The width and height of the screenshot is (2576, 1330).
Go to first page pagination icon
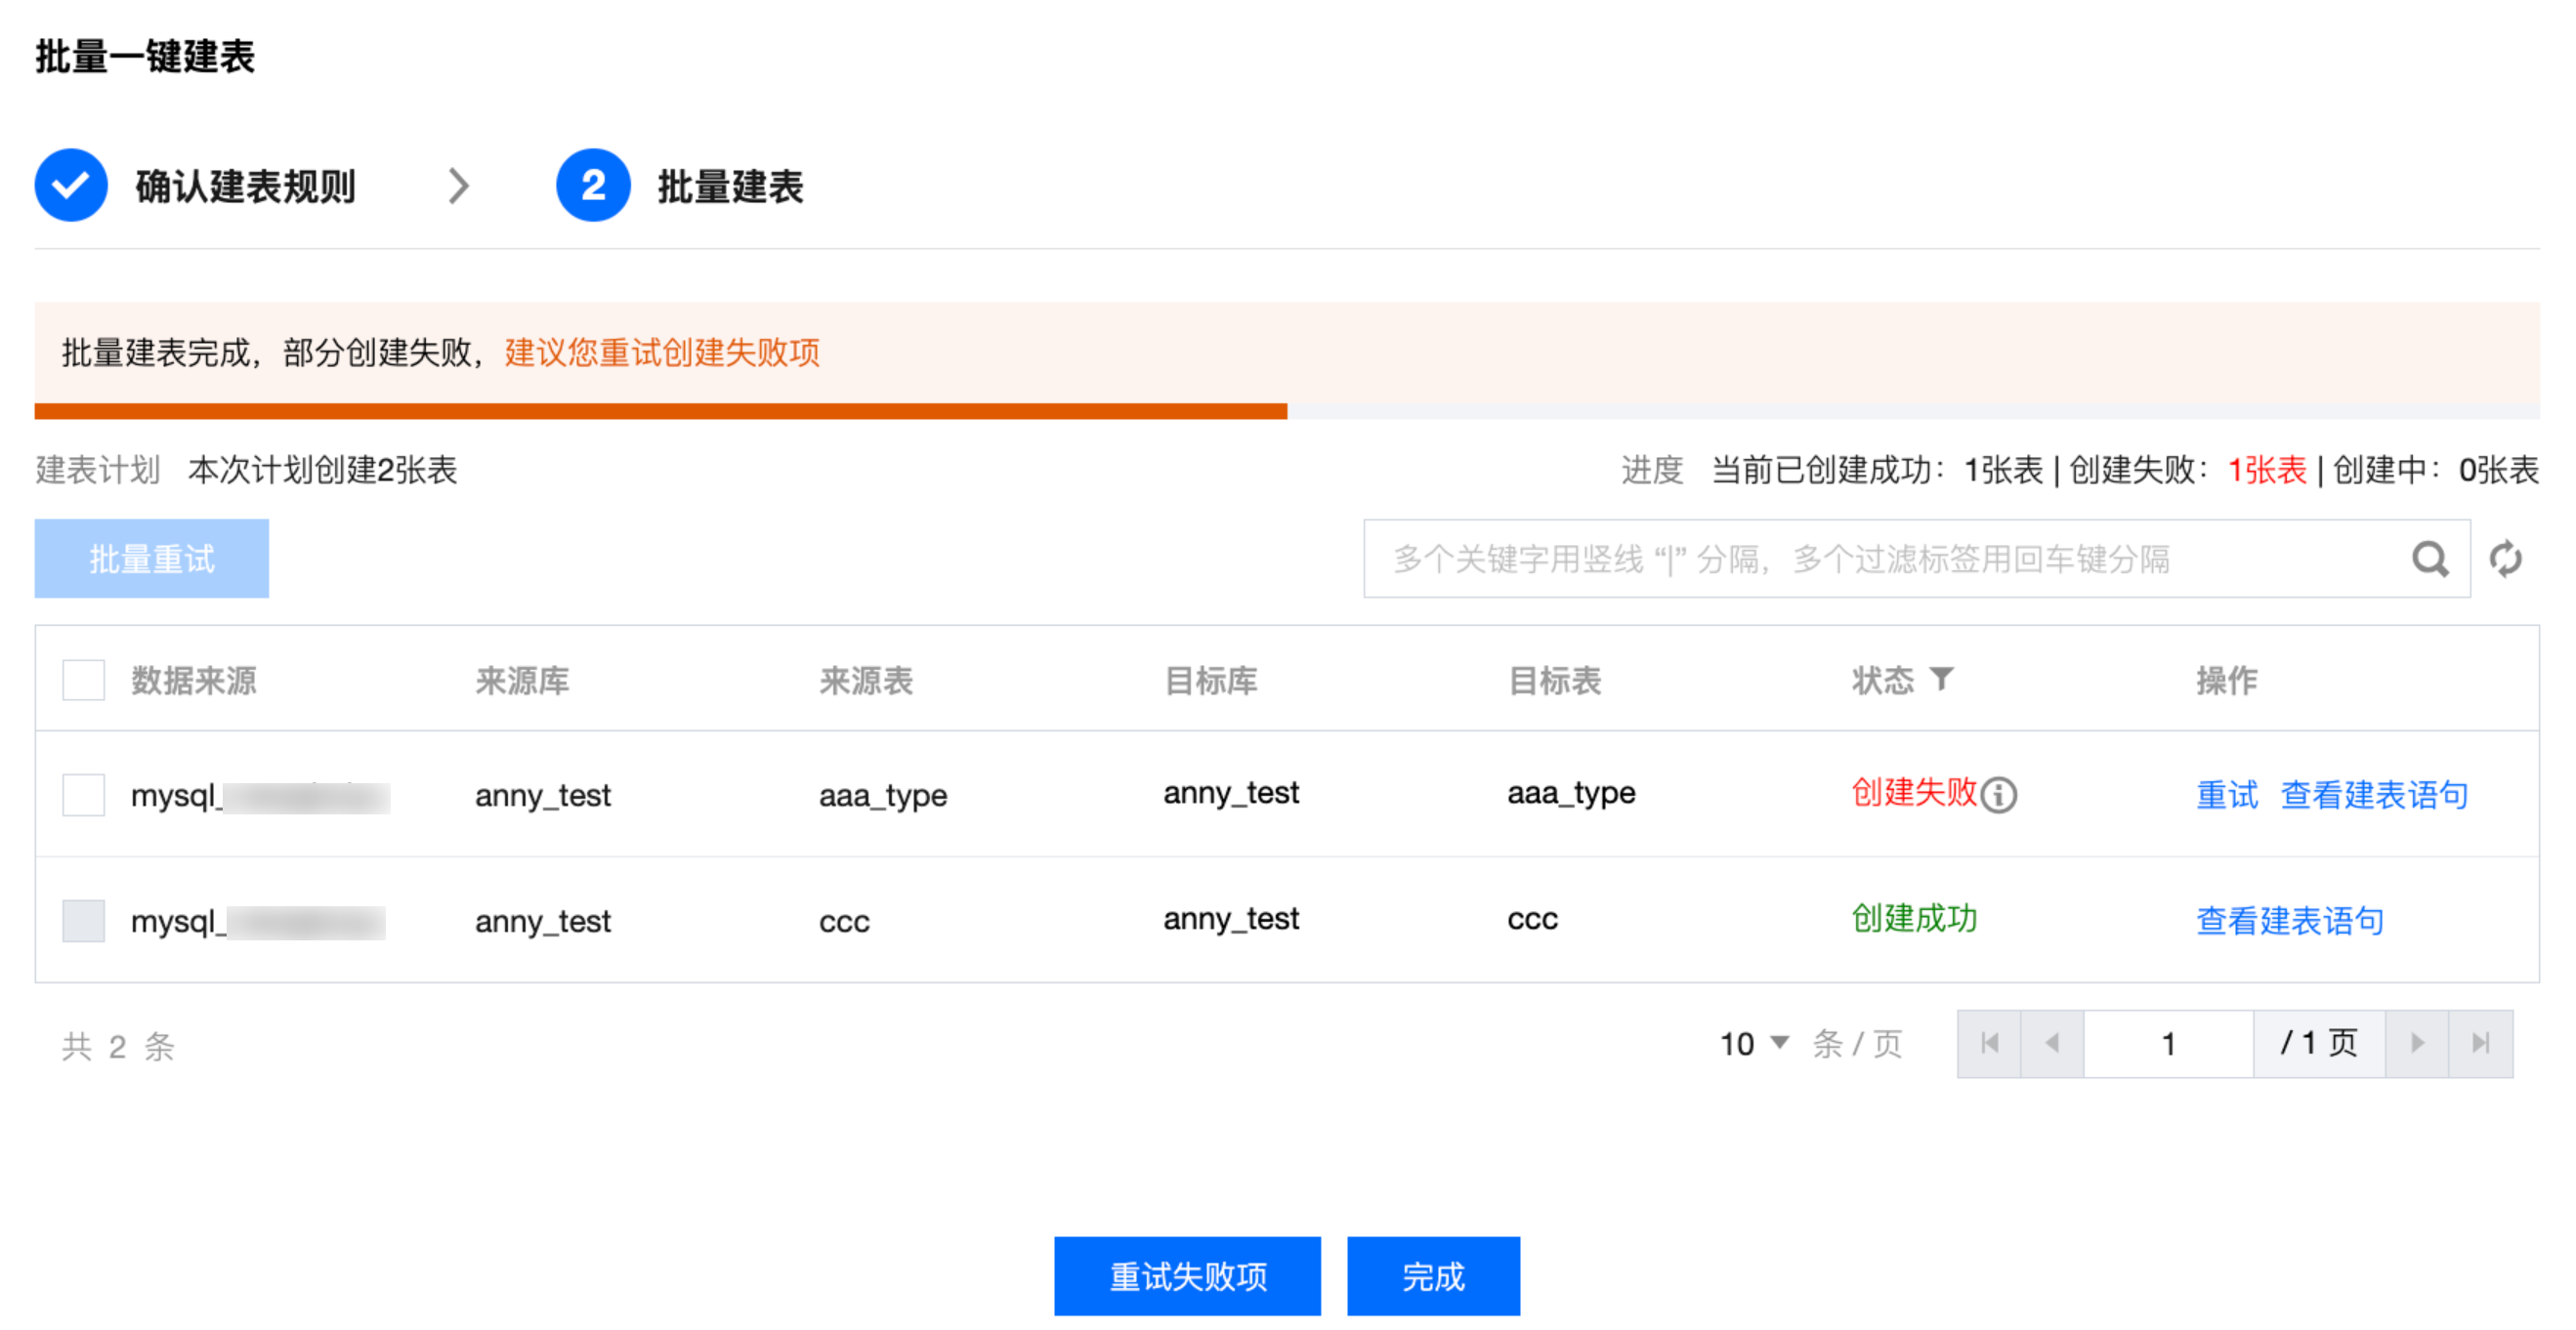point(1989,1043)
